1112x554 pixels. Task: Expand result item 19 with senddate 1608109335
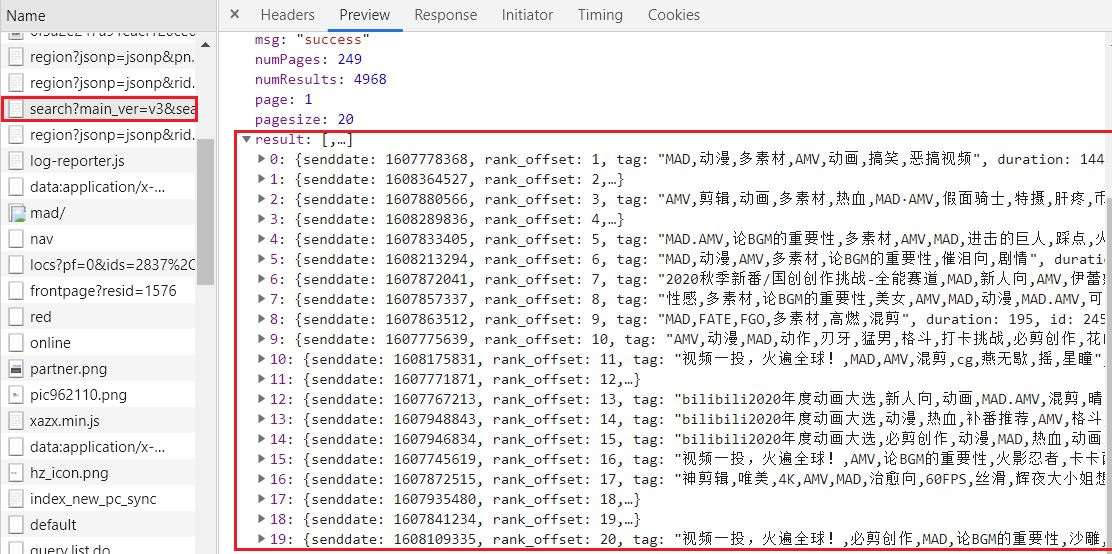(x=262, y=538)
